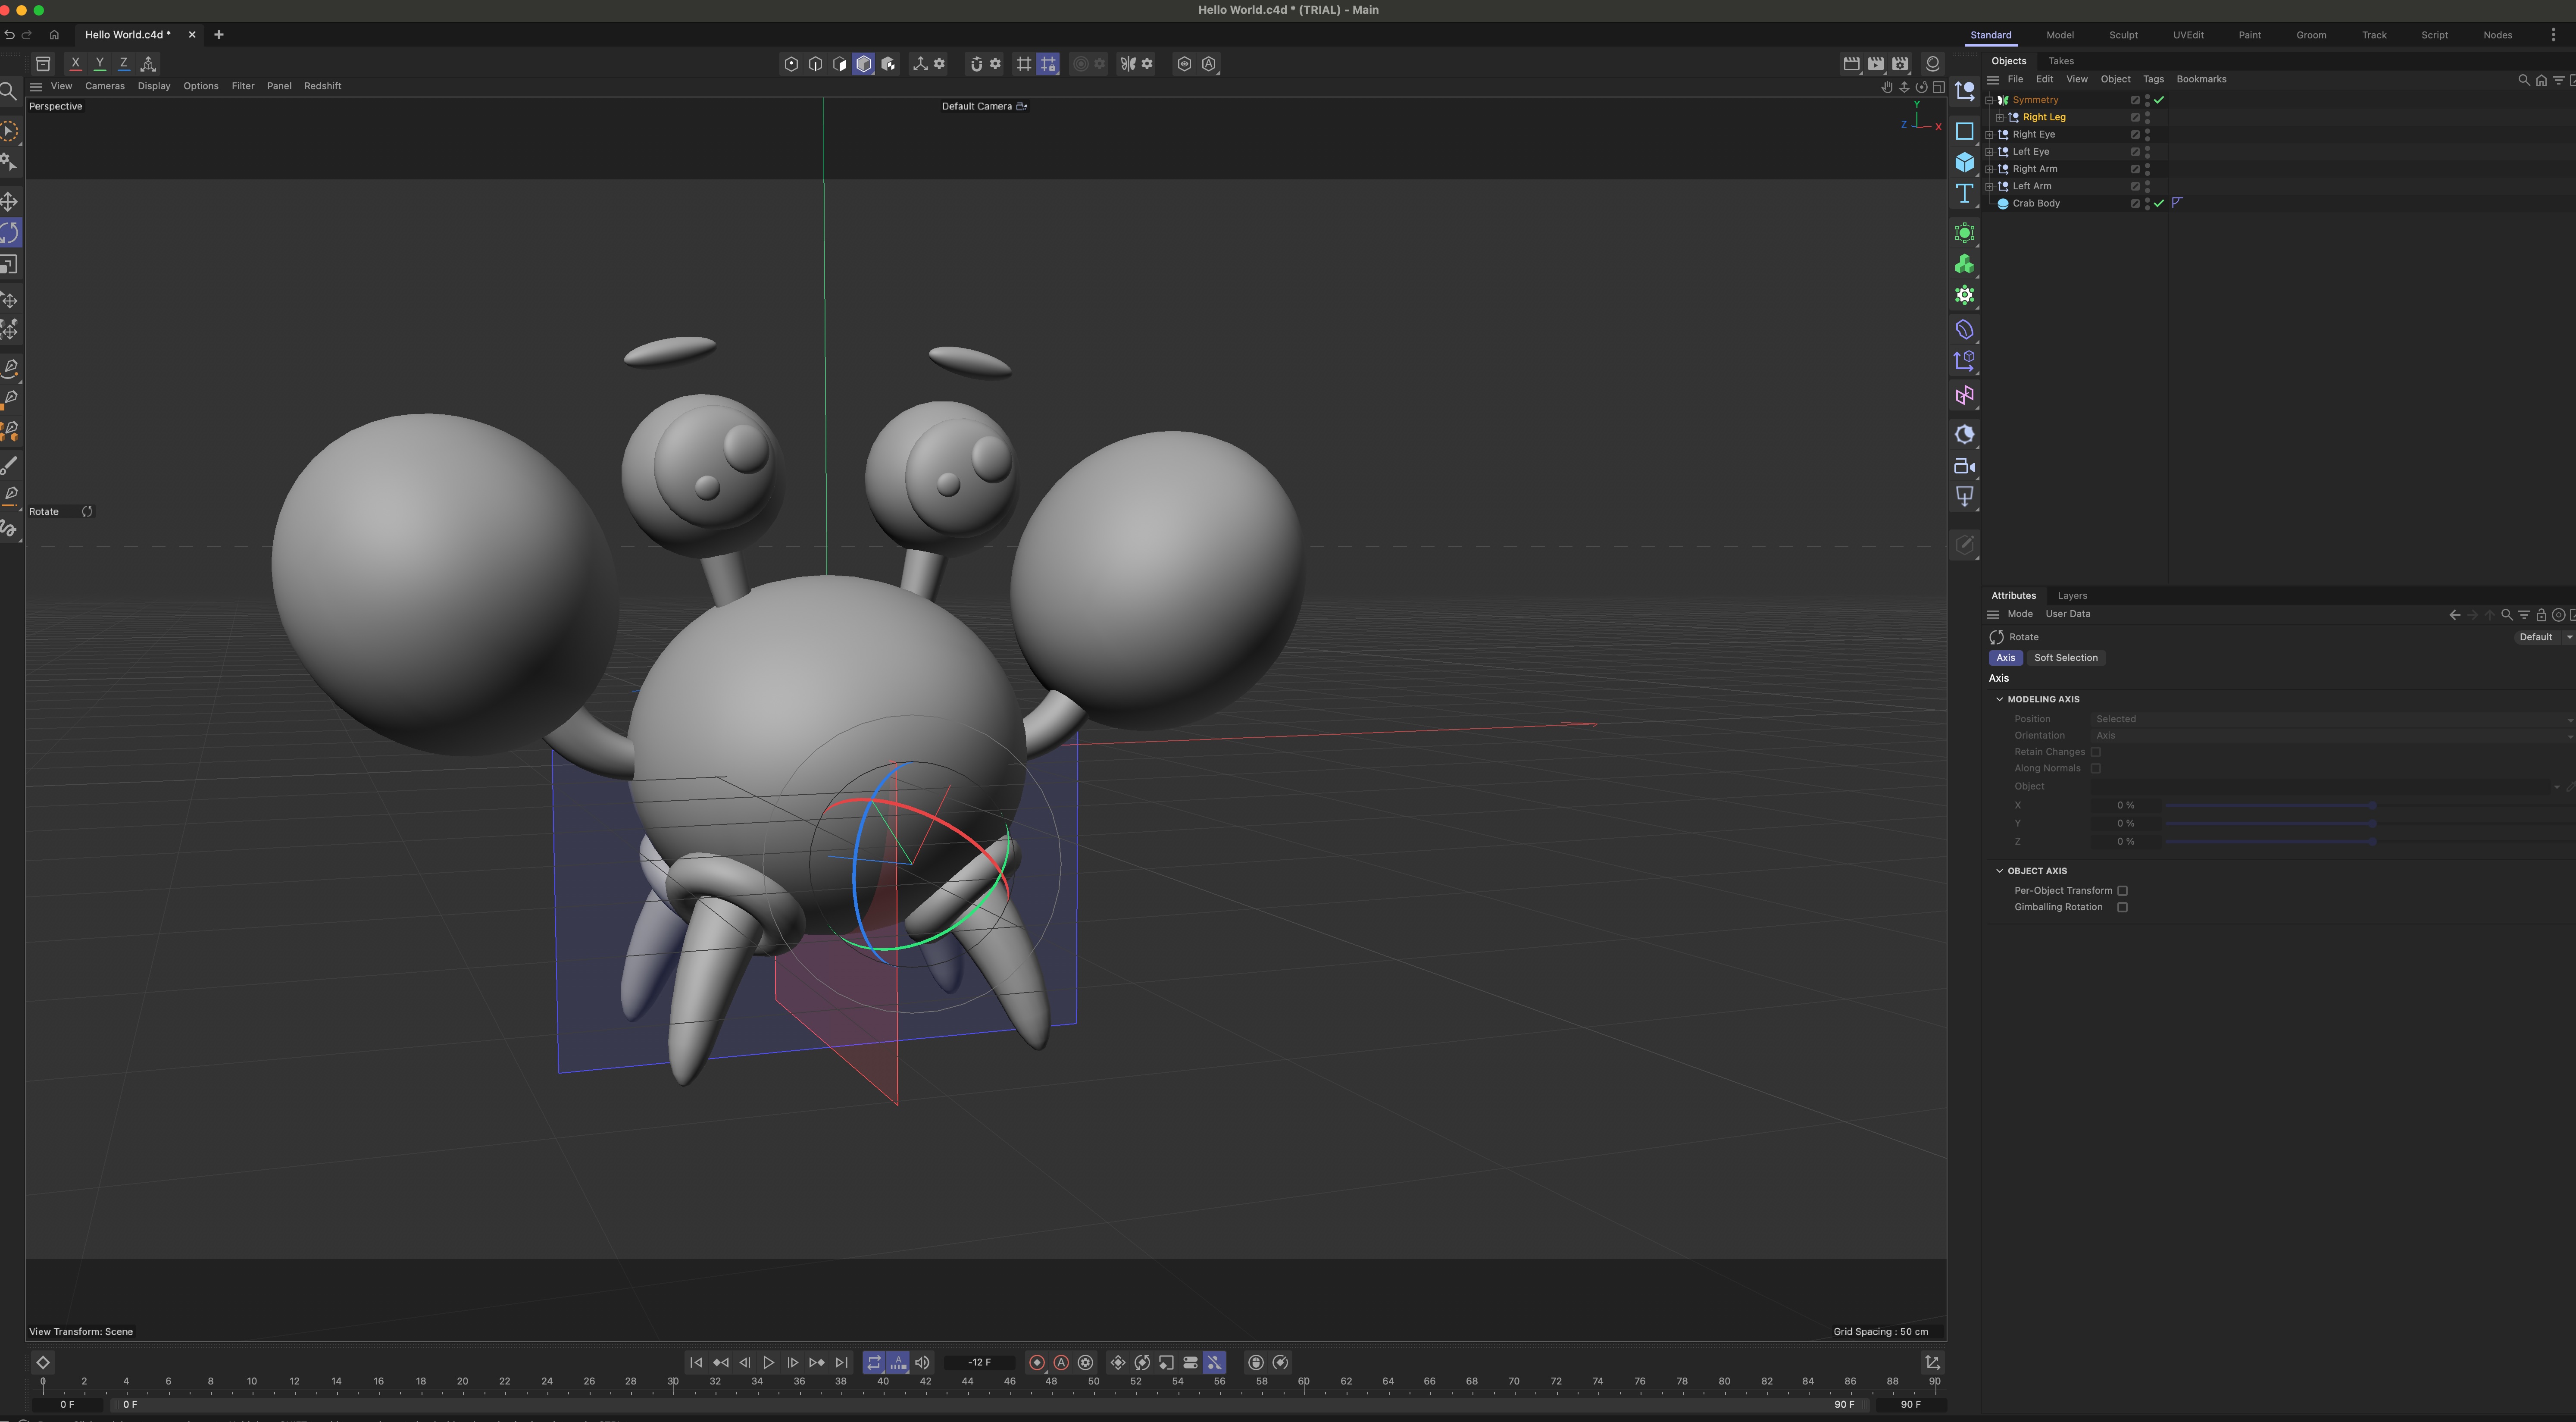Lock the X axis
The image size is (2576, 1422).
(x=75, y=63)
